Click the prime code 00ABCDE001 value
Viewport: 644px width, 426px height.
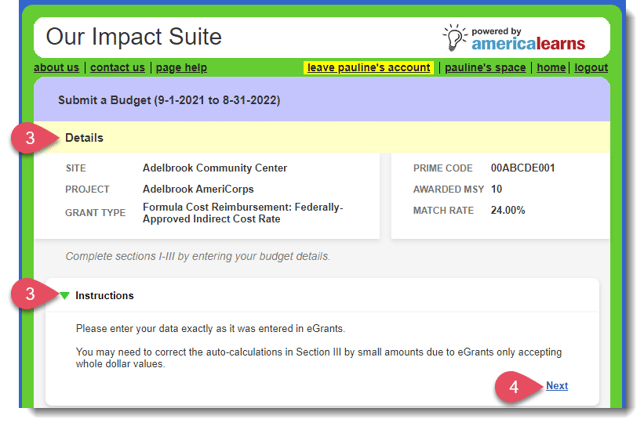click(x=522, y=168)
